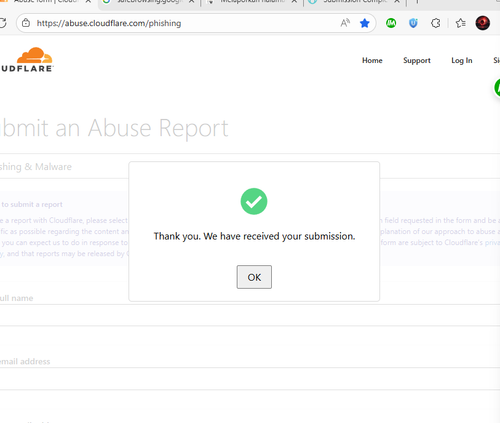Toggle the read aloud icon
500x423 pixels.
[345, 23]
